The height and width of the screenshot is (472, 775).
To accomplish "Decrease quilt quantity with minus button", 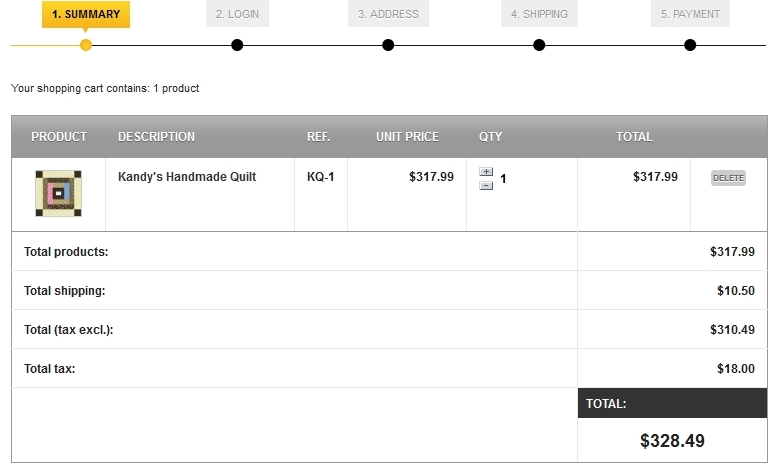I will (486, 185).
